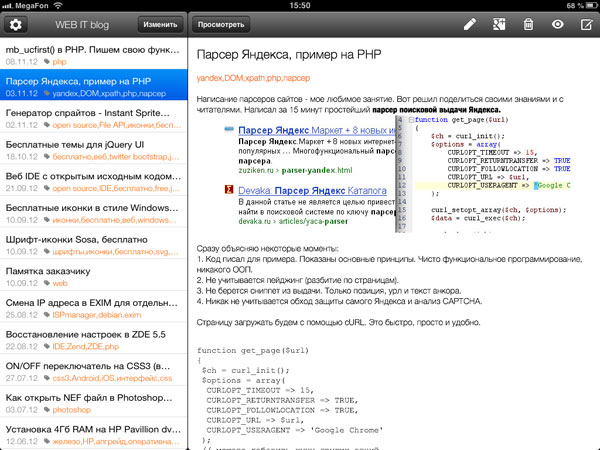Open post Восстановление настроек в ZDE 5.5
The width and height of the screenshot is (600, 450).
point(94,338)
